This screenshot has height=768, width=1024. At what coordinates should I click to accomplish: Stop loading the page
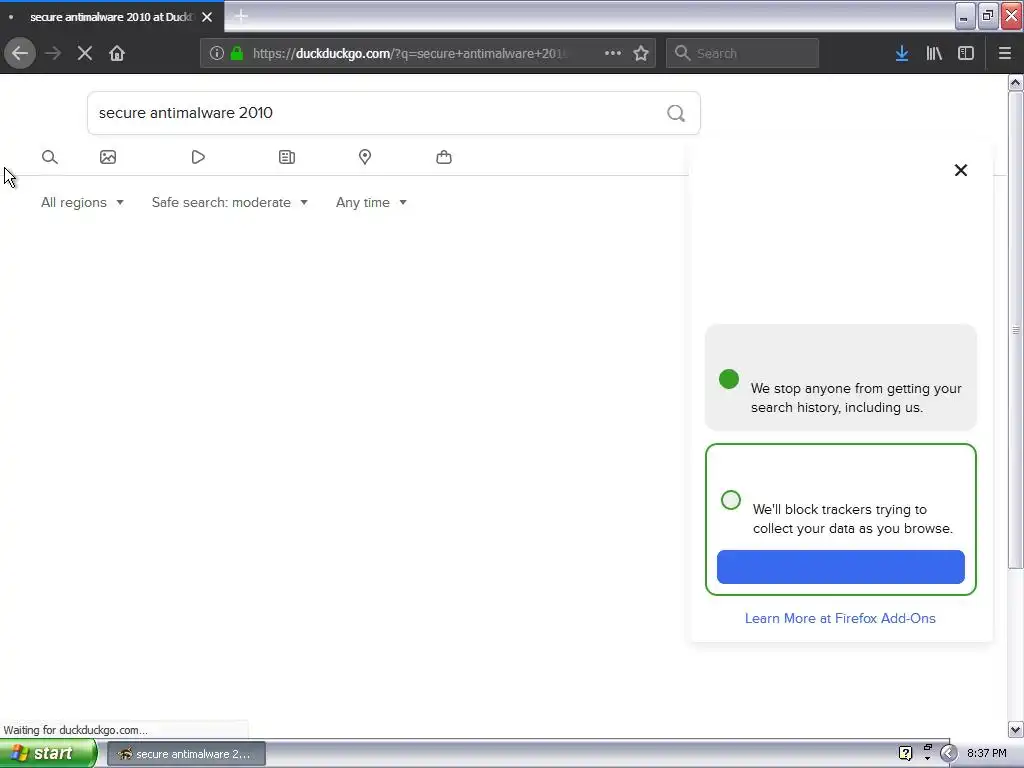pyautogui.click(x=85, y=53)
